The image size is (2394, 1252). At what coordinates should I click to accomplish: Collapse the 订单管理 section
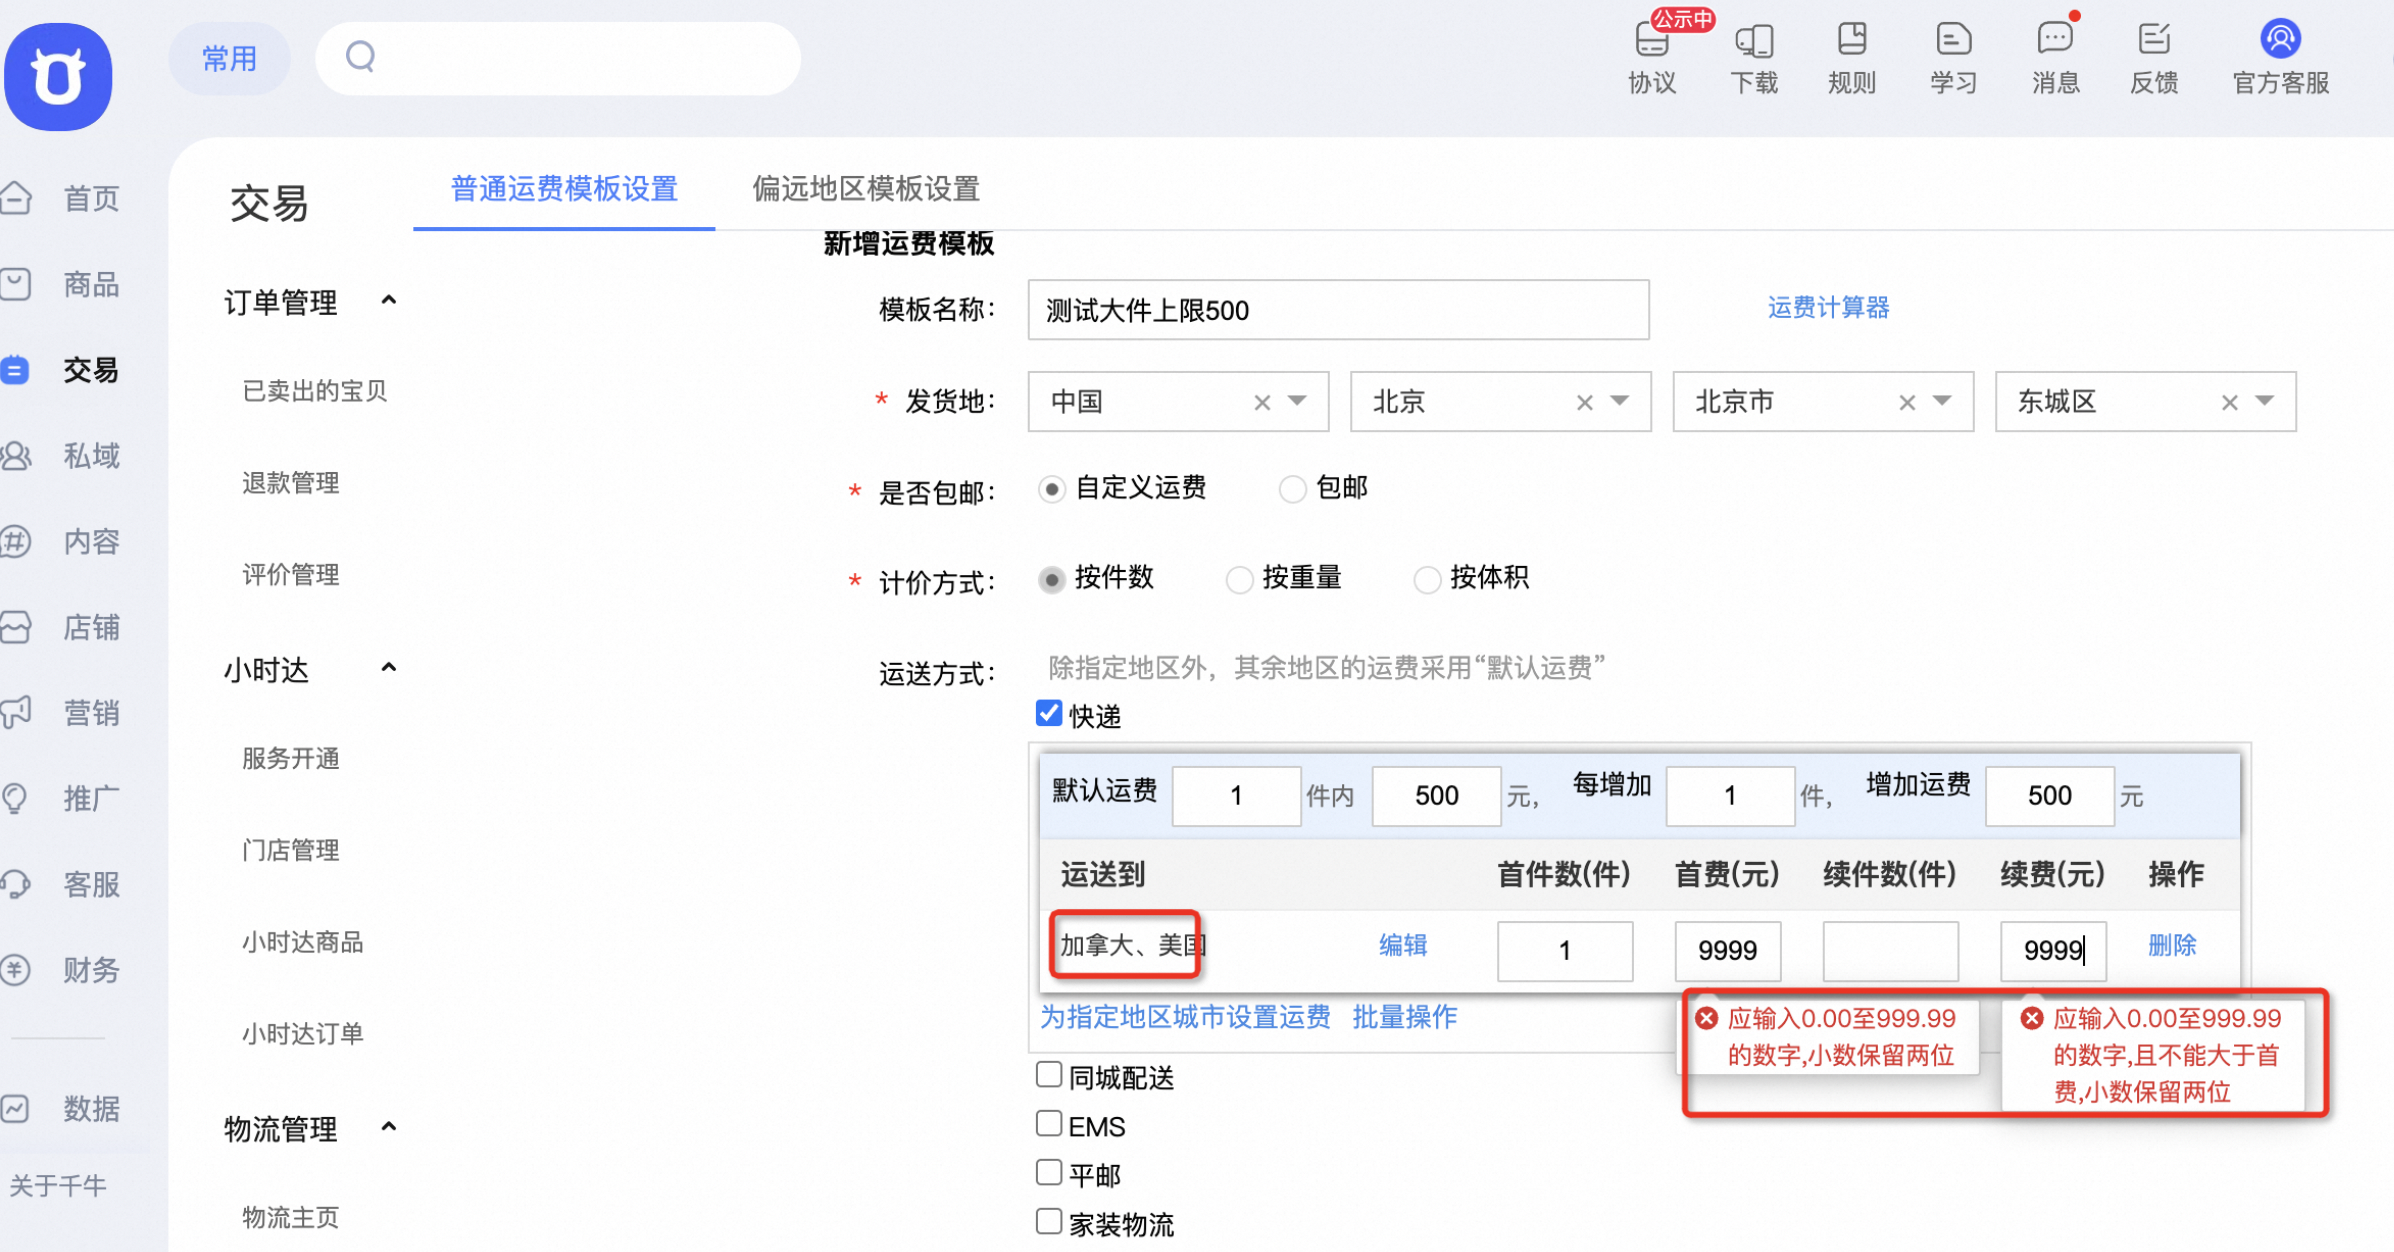pyautogui.click(x=389, y=300)
